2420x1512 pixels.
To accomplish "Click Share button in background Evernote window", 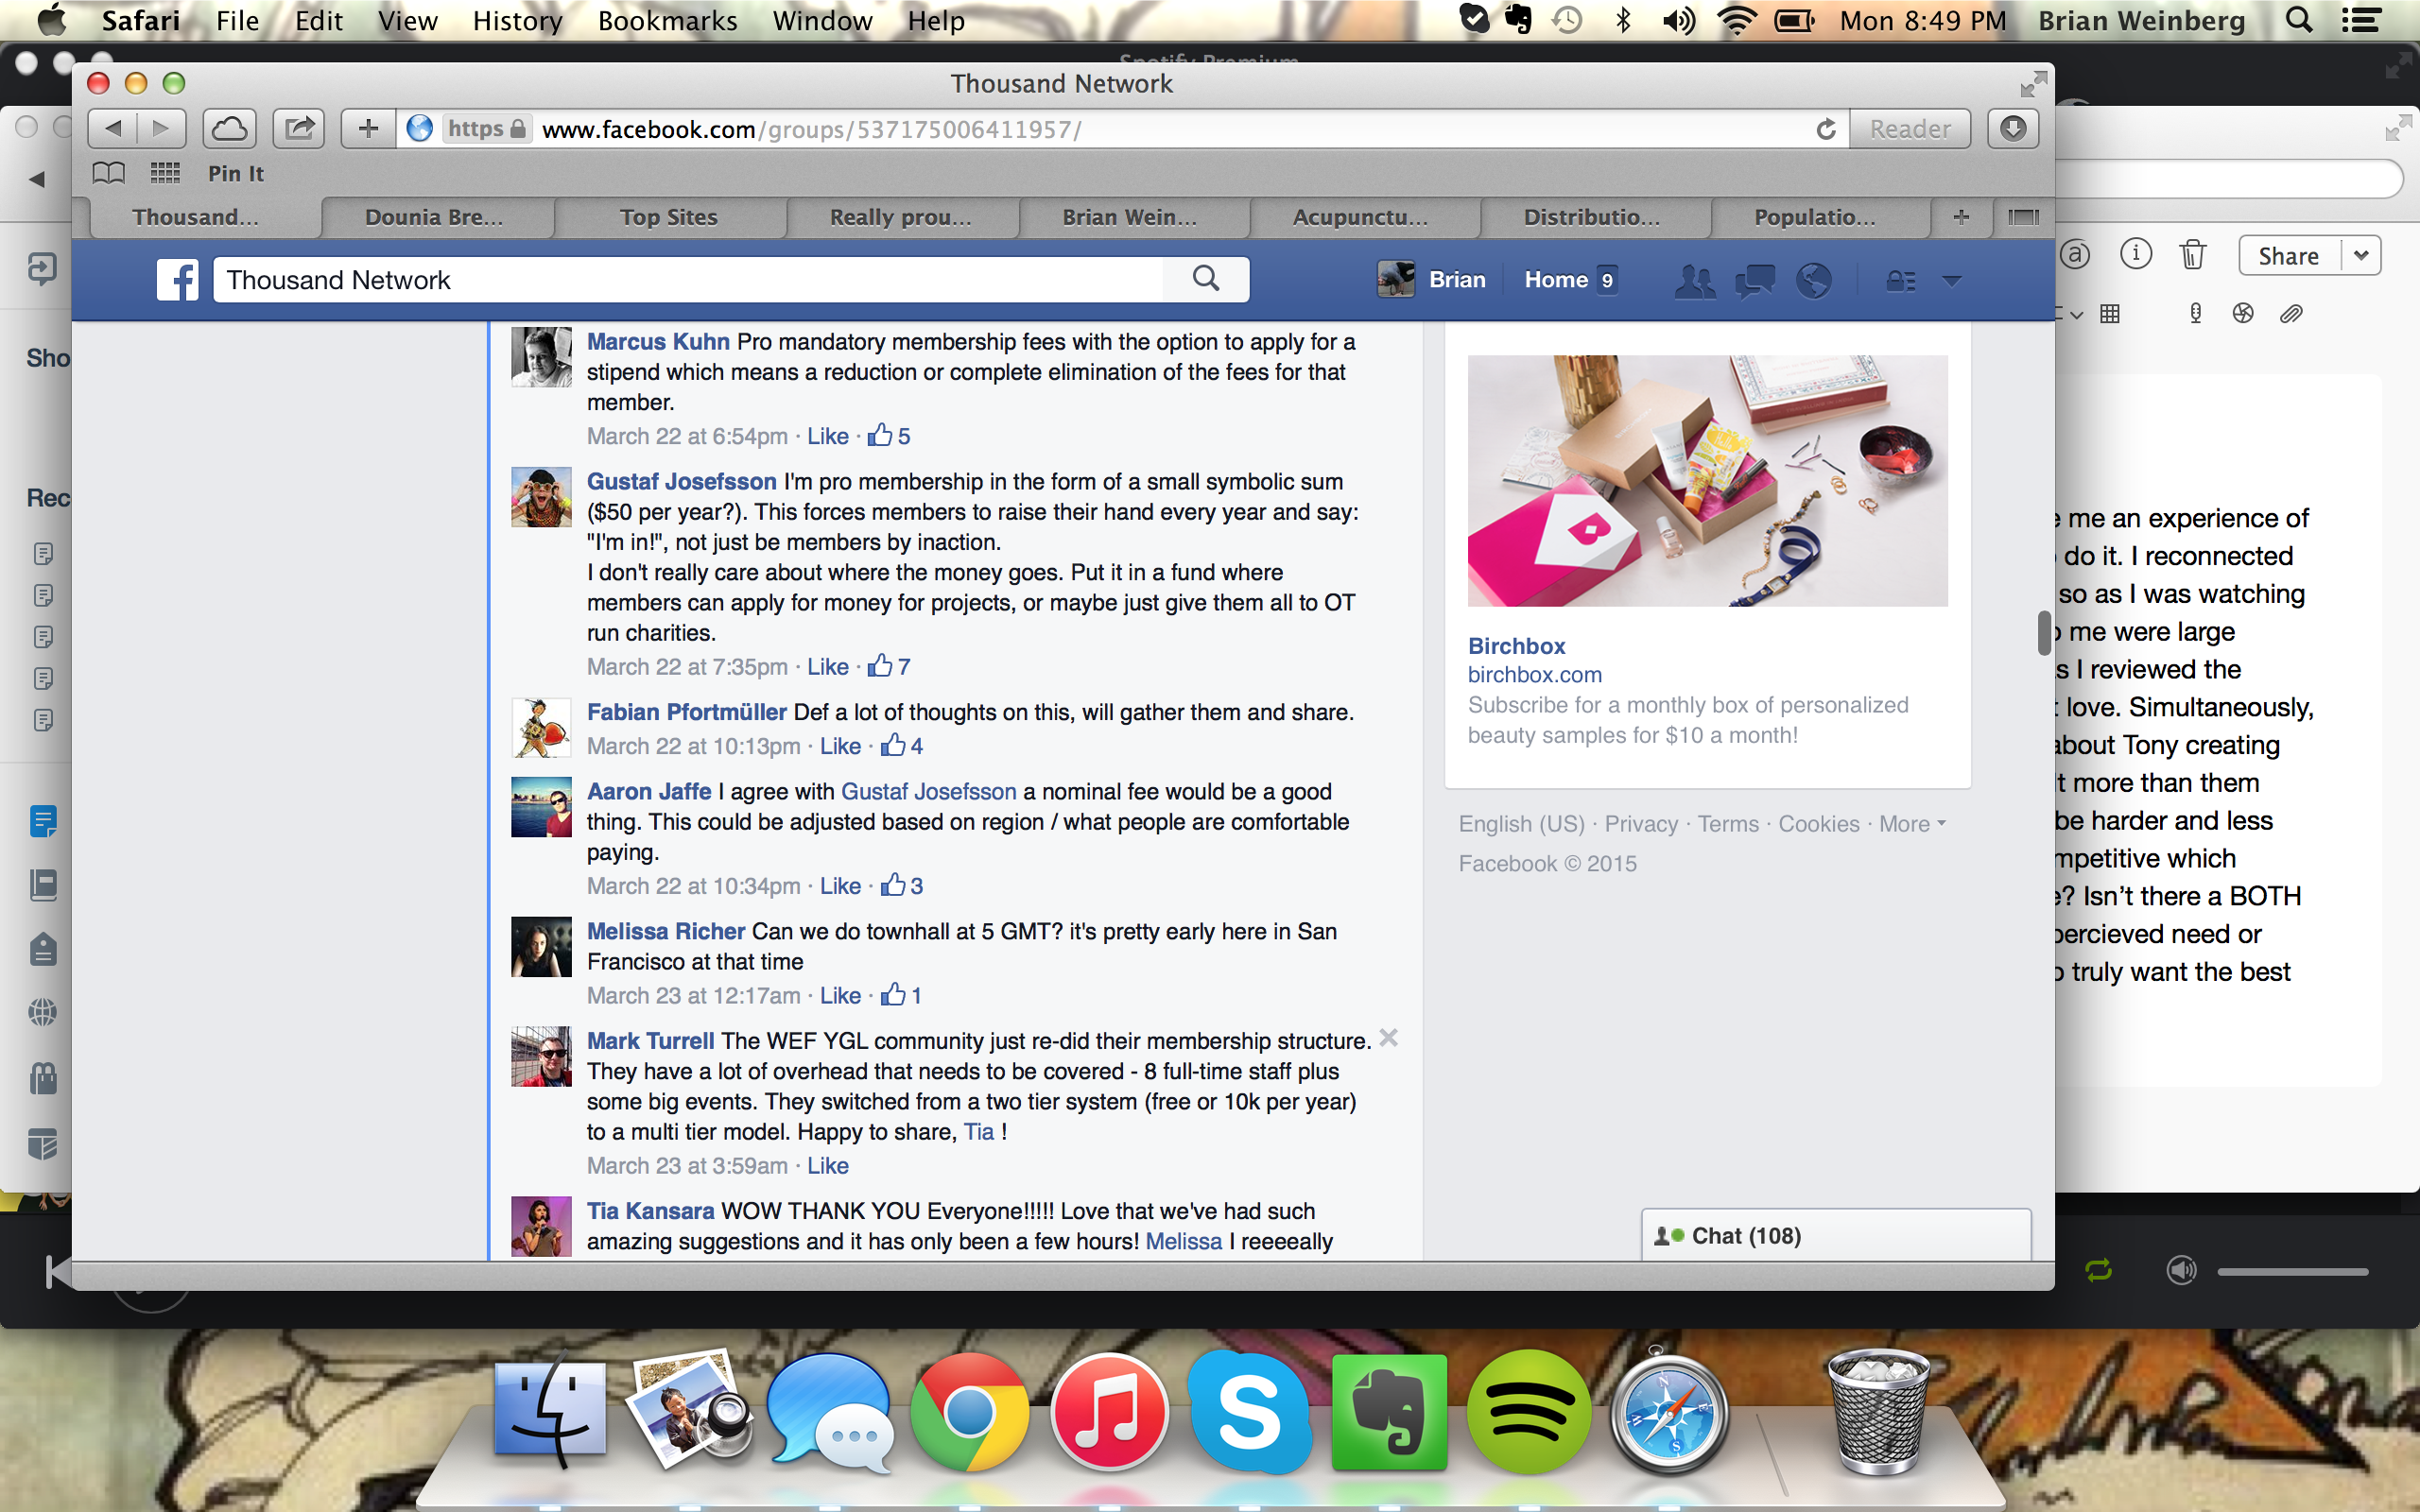I will pos(2288,256).
